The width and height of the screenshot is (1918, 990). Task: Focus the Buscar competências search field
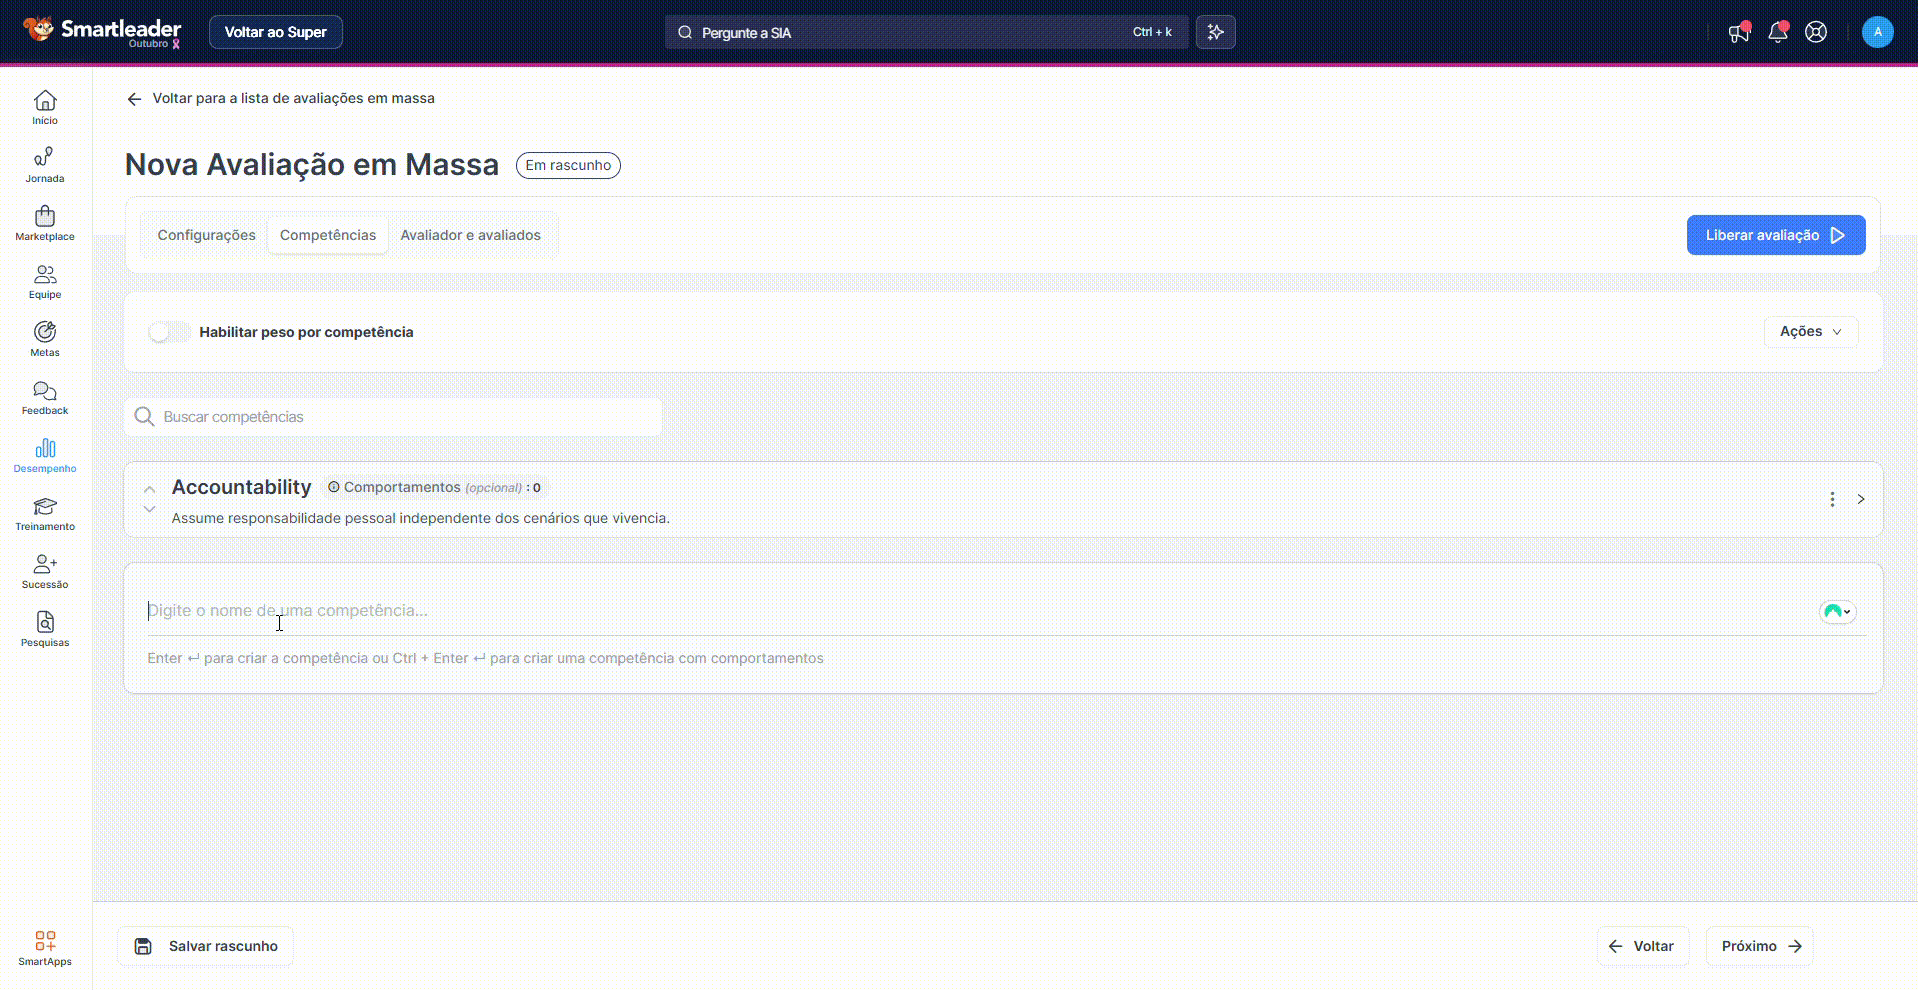point(400,417)
